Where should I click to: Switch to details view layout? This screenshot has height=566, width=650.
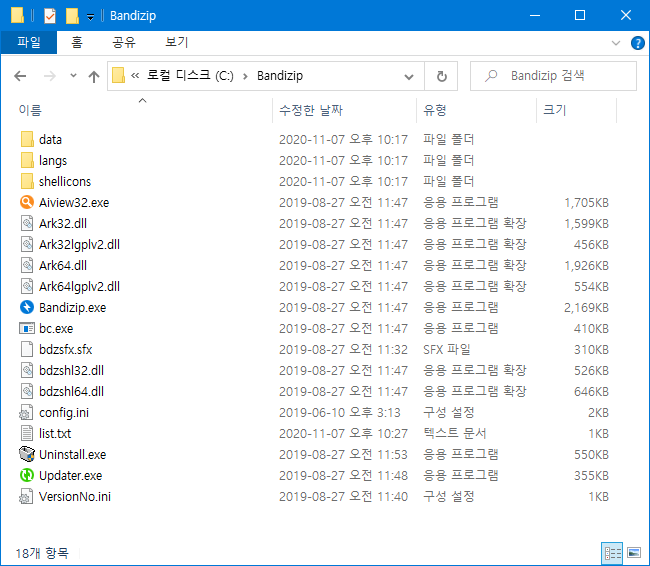tap(612, 553)
